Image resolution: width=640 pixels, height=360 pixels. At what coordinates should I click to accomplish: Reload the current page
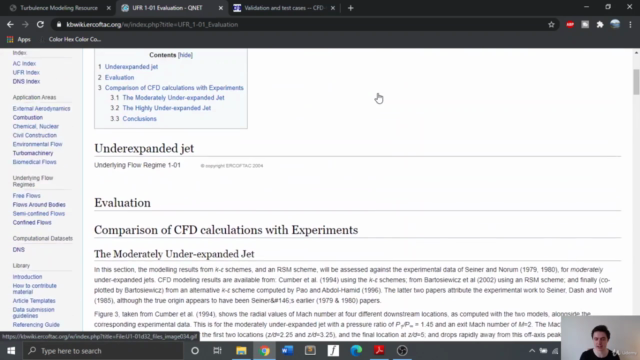(40, 24)
